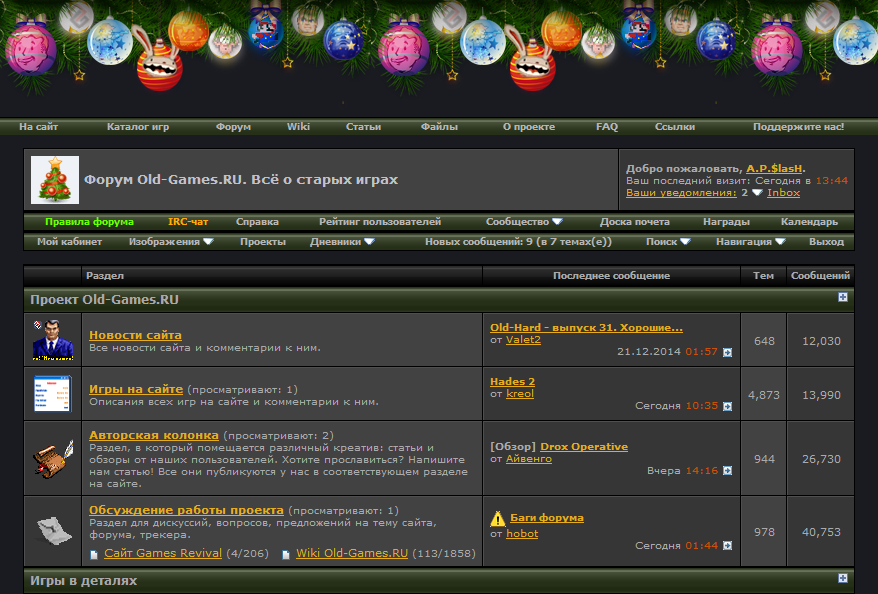
Task: Open user Айвенго profile
Action: [x=529, y=459]
